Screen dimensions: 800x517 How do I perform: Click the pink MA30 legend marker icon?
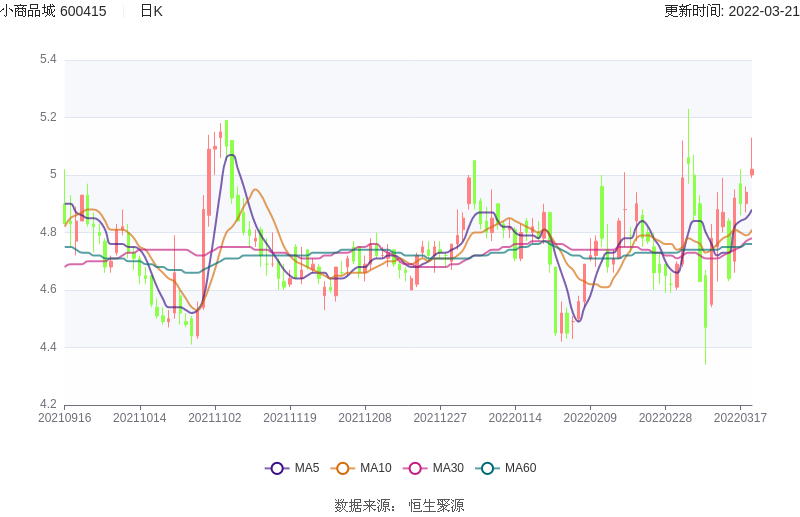click(x=415, y=468)
